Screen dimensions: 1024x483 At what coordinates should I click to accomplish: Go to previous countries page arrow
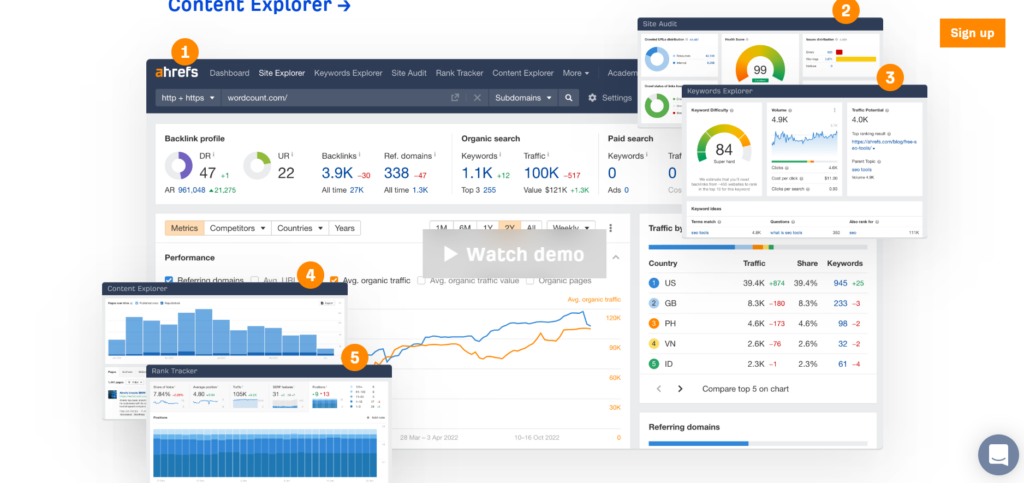[659, 388]
